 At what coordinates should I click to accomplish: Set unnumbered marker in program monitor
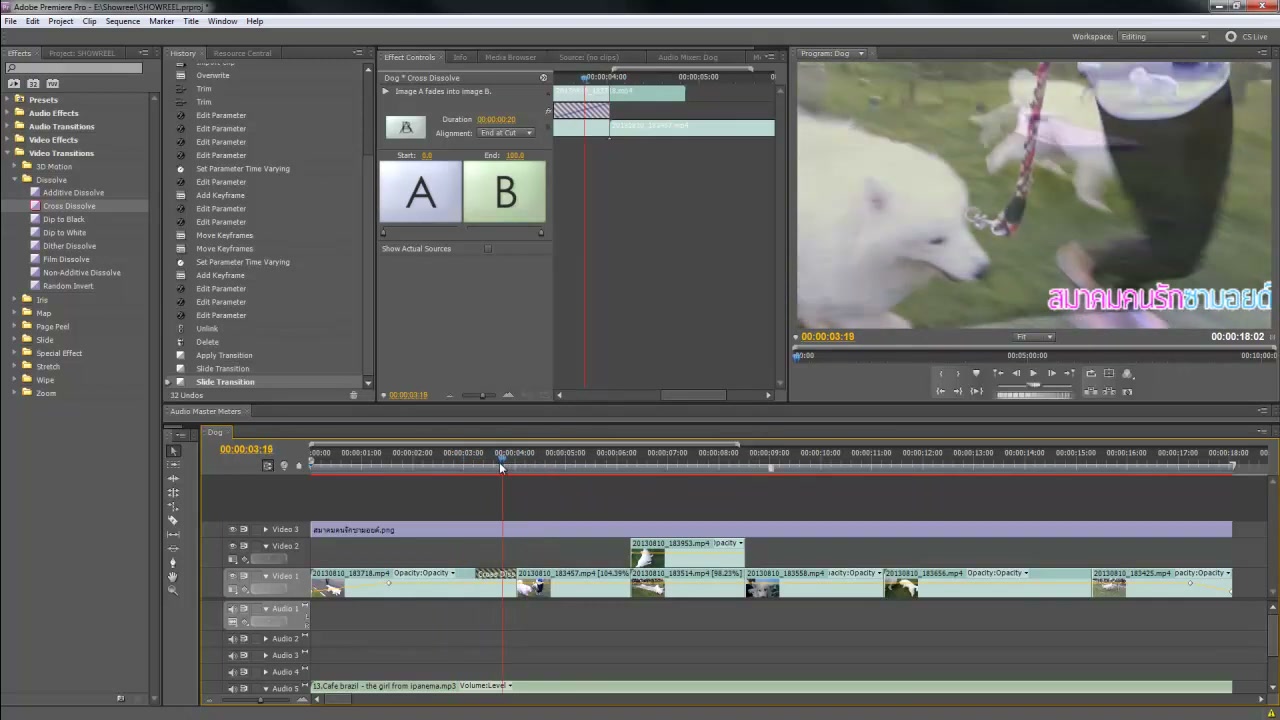click(x=976, y=373)
